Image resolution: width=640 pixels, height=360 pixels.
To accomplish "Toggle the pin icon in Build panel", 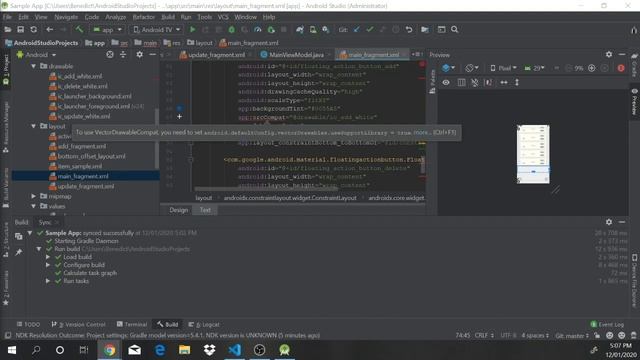I will pyautogui.click(x=19, y=252).
